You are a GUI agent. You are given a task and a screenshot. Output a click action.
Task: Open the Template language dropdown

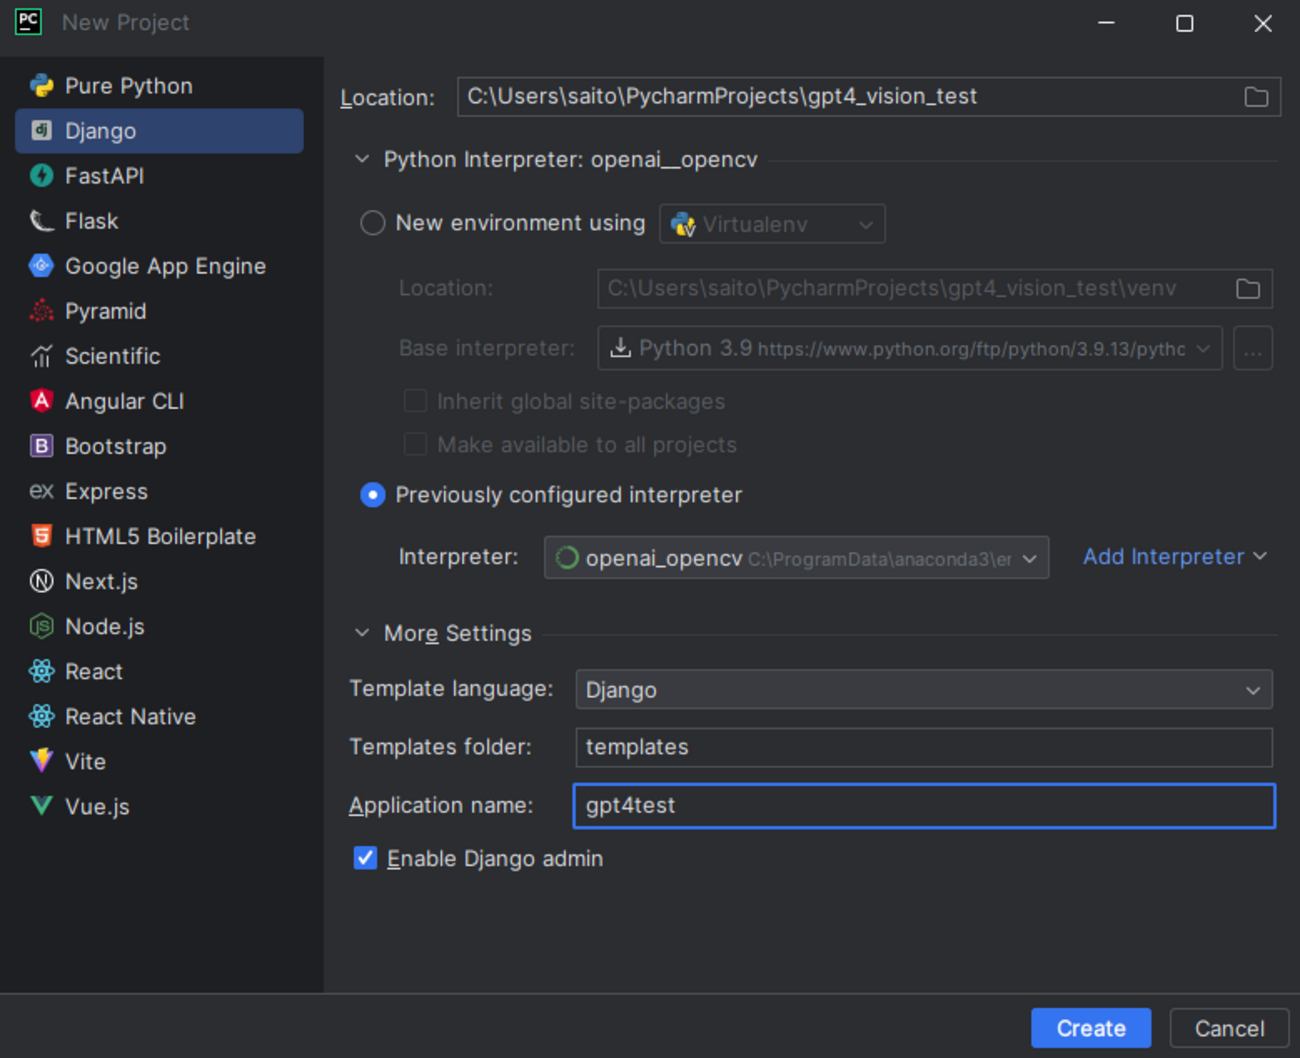pos(924,690)
